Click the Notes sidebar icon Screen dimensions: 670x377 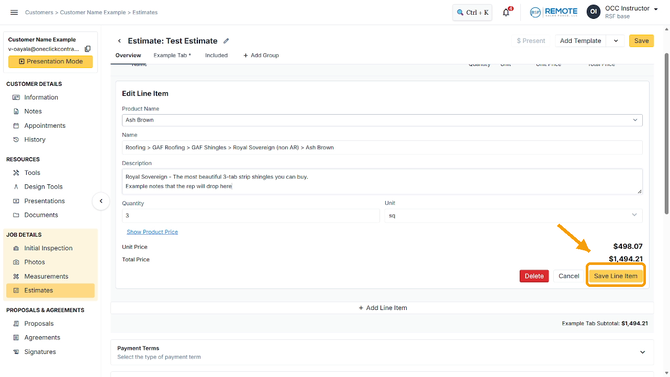(x=16, y=112)
